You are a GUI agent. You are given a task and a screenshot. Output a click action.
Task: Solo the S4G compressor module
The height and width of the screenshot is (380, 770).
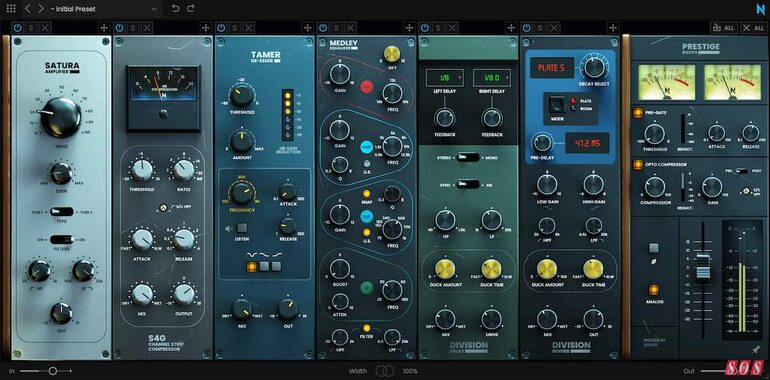[x=133, y=28]
